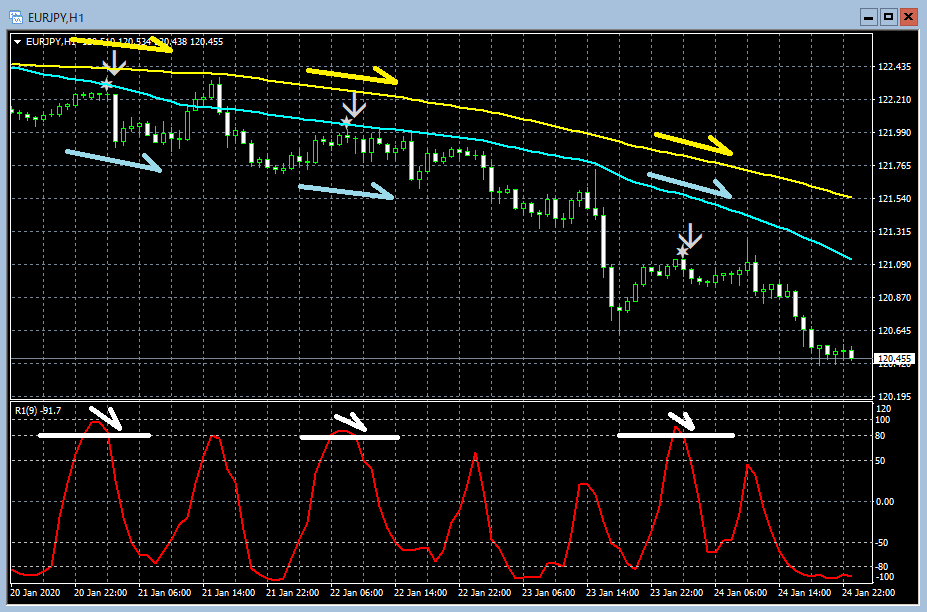This screenshot has width=927, height=612.
Task: Click the EURJPY,H1 label inside the chart
Action: [51, 42]
